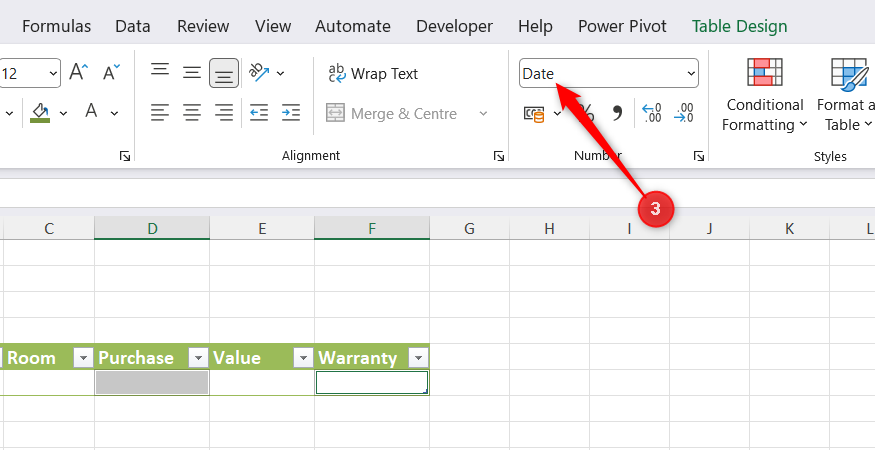Open Number format dialog launcher
The width and height of the screenshot is (875, 450).
[699, 156]
